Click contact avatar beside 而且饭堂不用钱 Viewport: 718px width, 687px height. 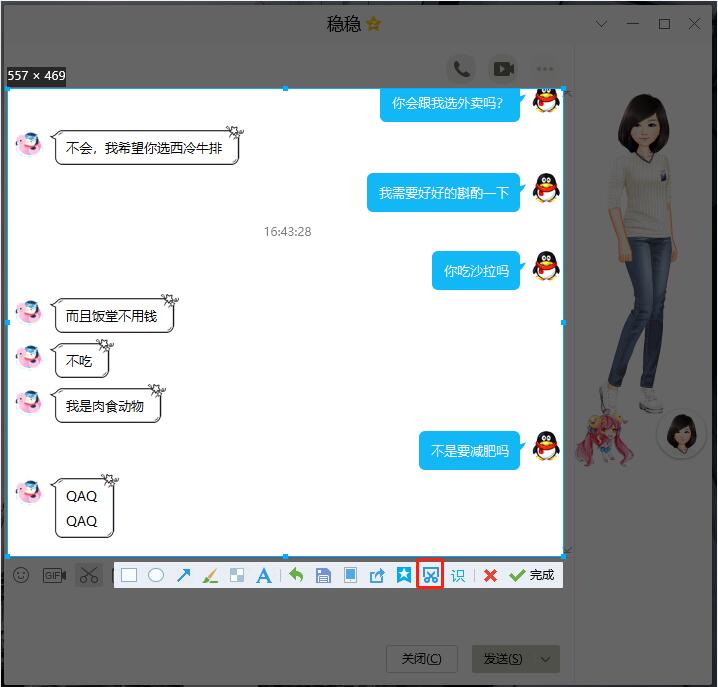click(29, 312)
